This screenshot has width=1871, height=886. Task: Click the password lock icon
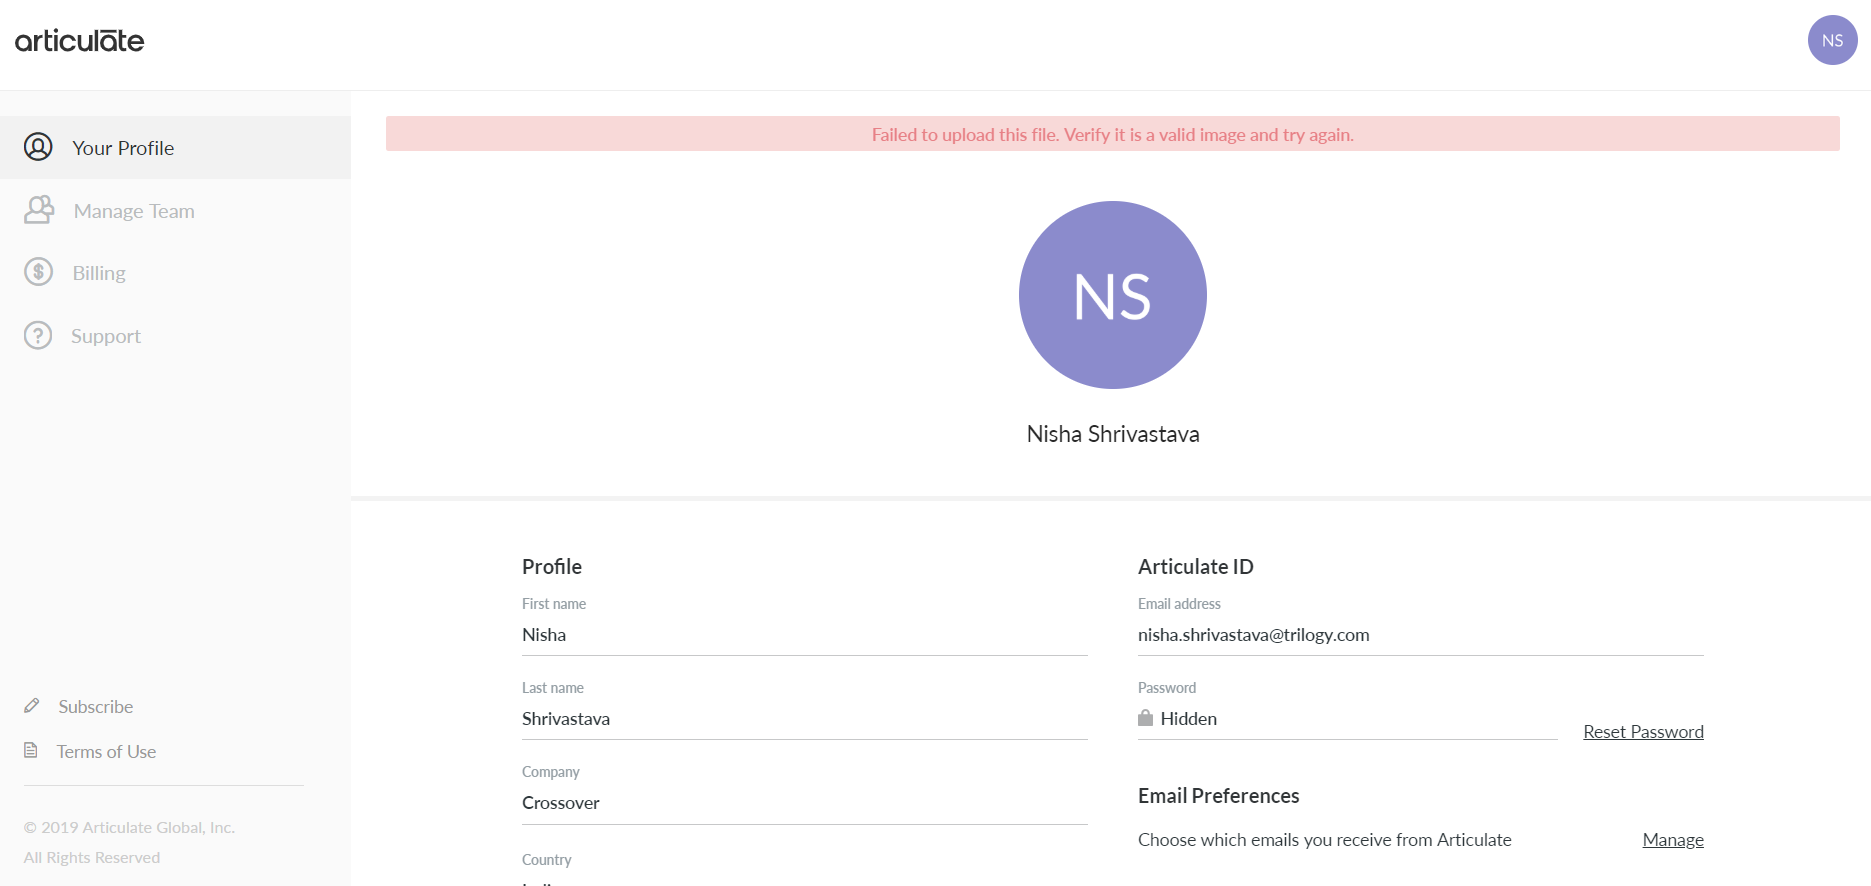pos(1146,718)
